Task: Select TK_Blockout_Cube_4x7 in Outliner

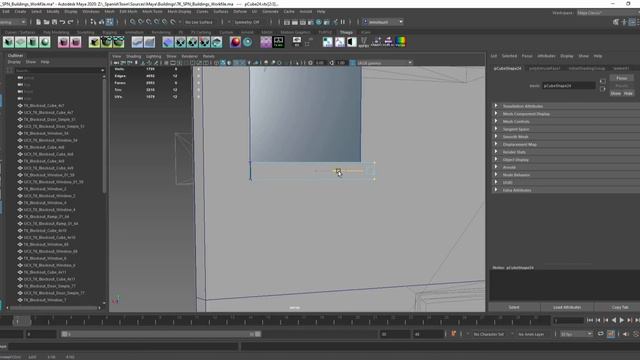Action: pos(43,106)
